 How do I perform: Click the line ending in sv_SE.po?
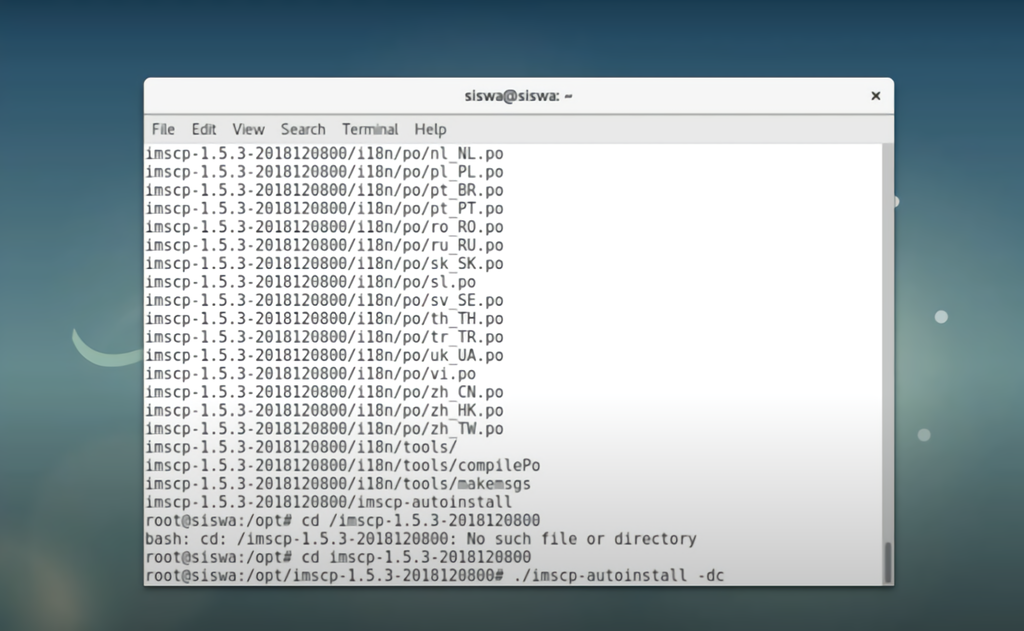click(325, 300)
